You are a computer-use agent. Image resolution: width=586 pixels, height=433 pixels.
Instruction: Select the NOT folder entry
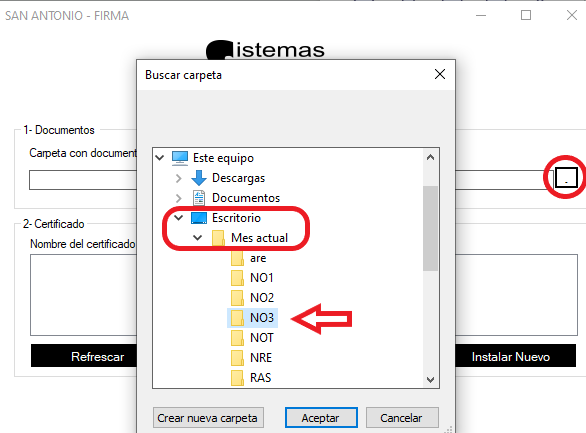(x=252, y=338)
